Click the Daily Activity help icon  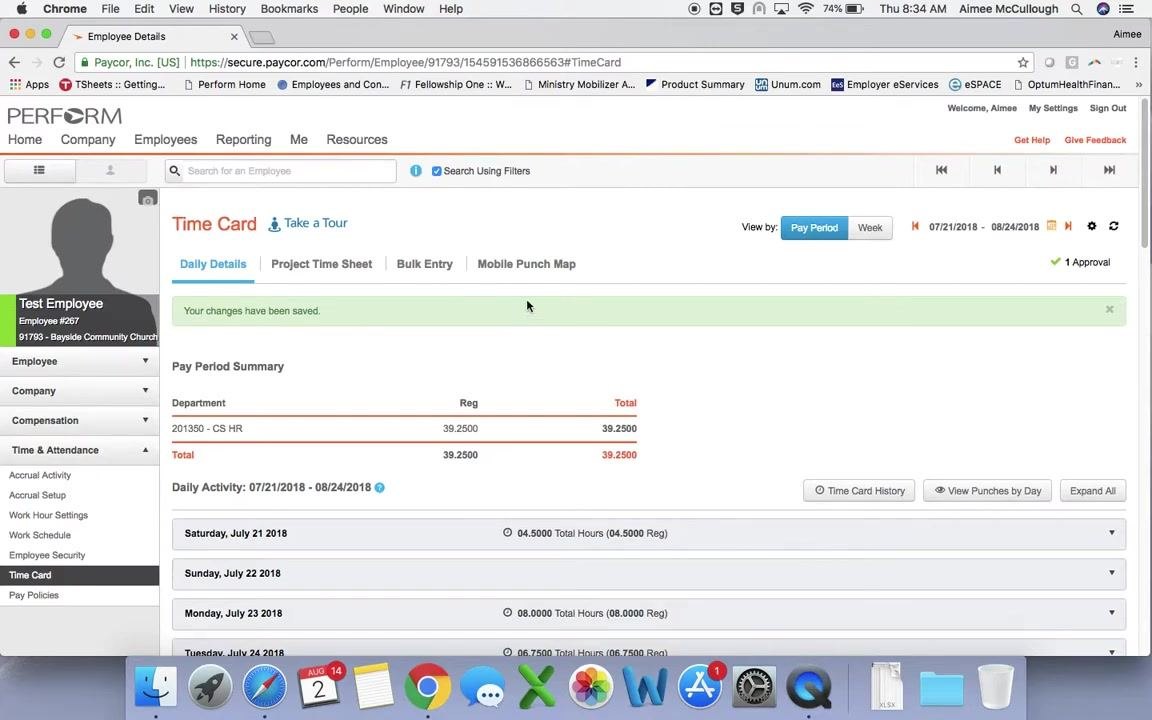380,487
